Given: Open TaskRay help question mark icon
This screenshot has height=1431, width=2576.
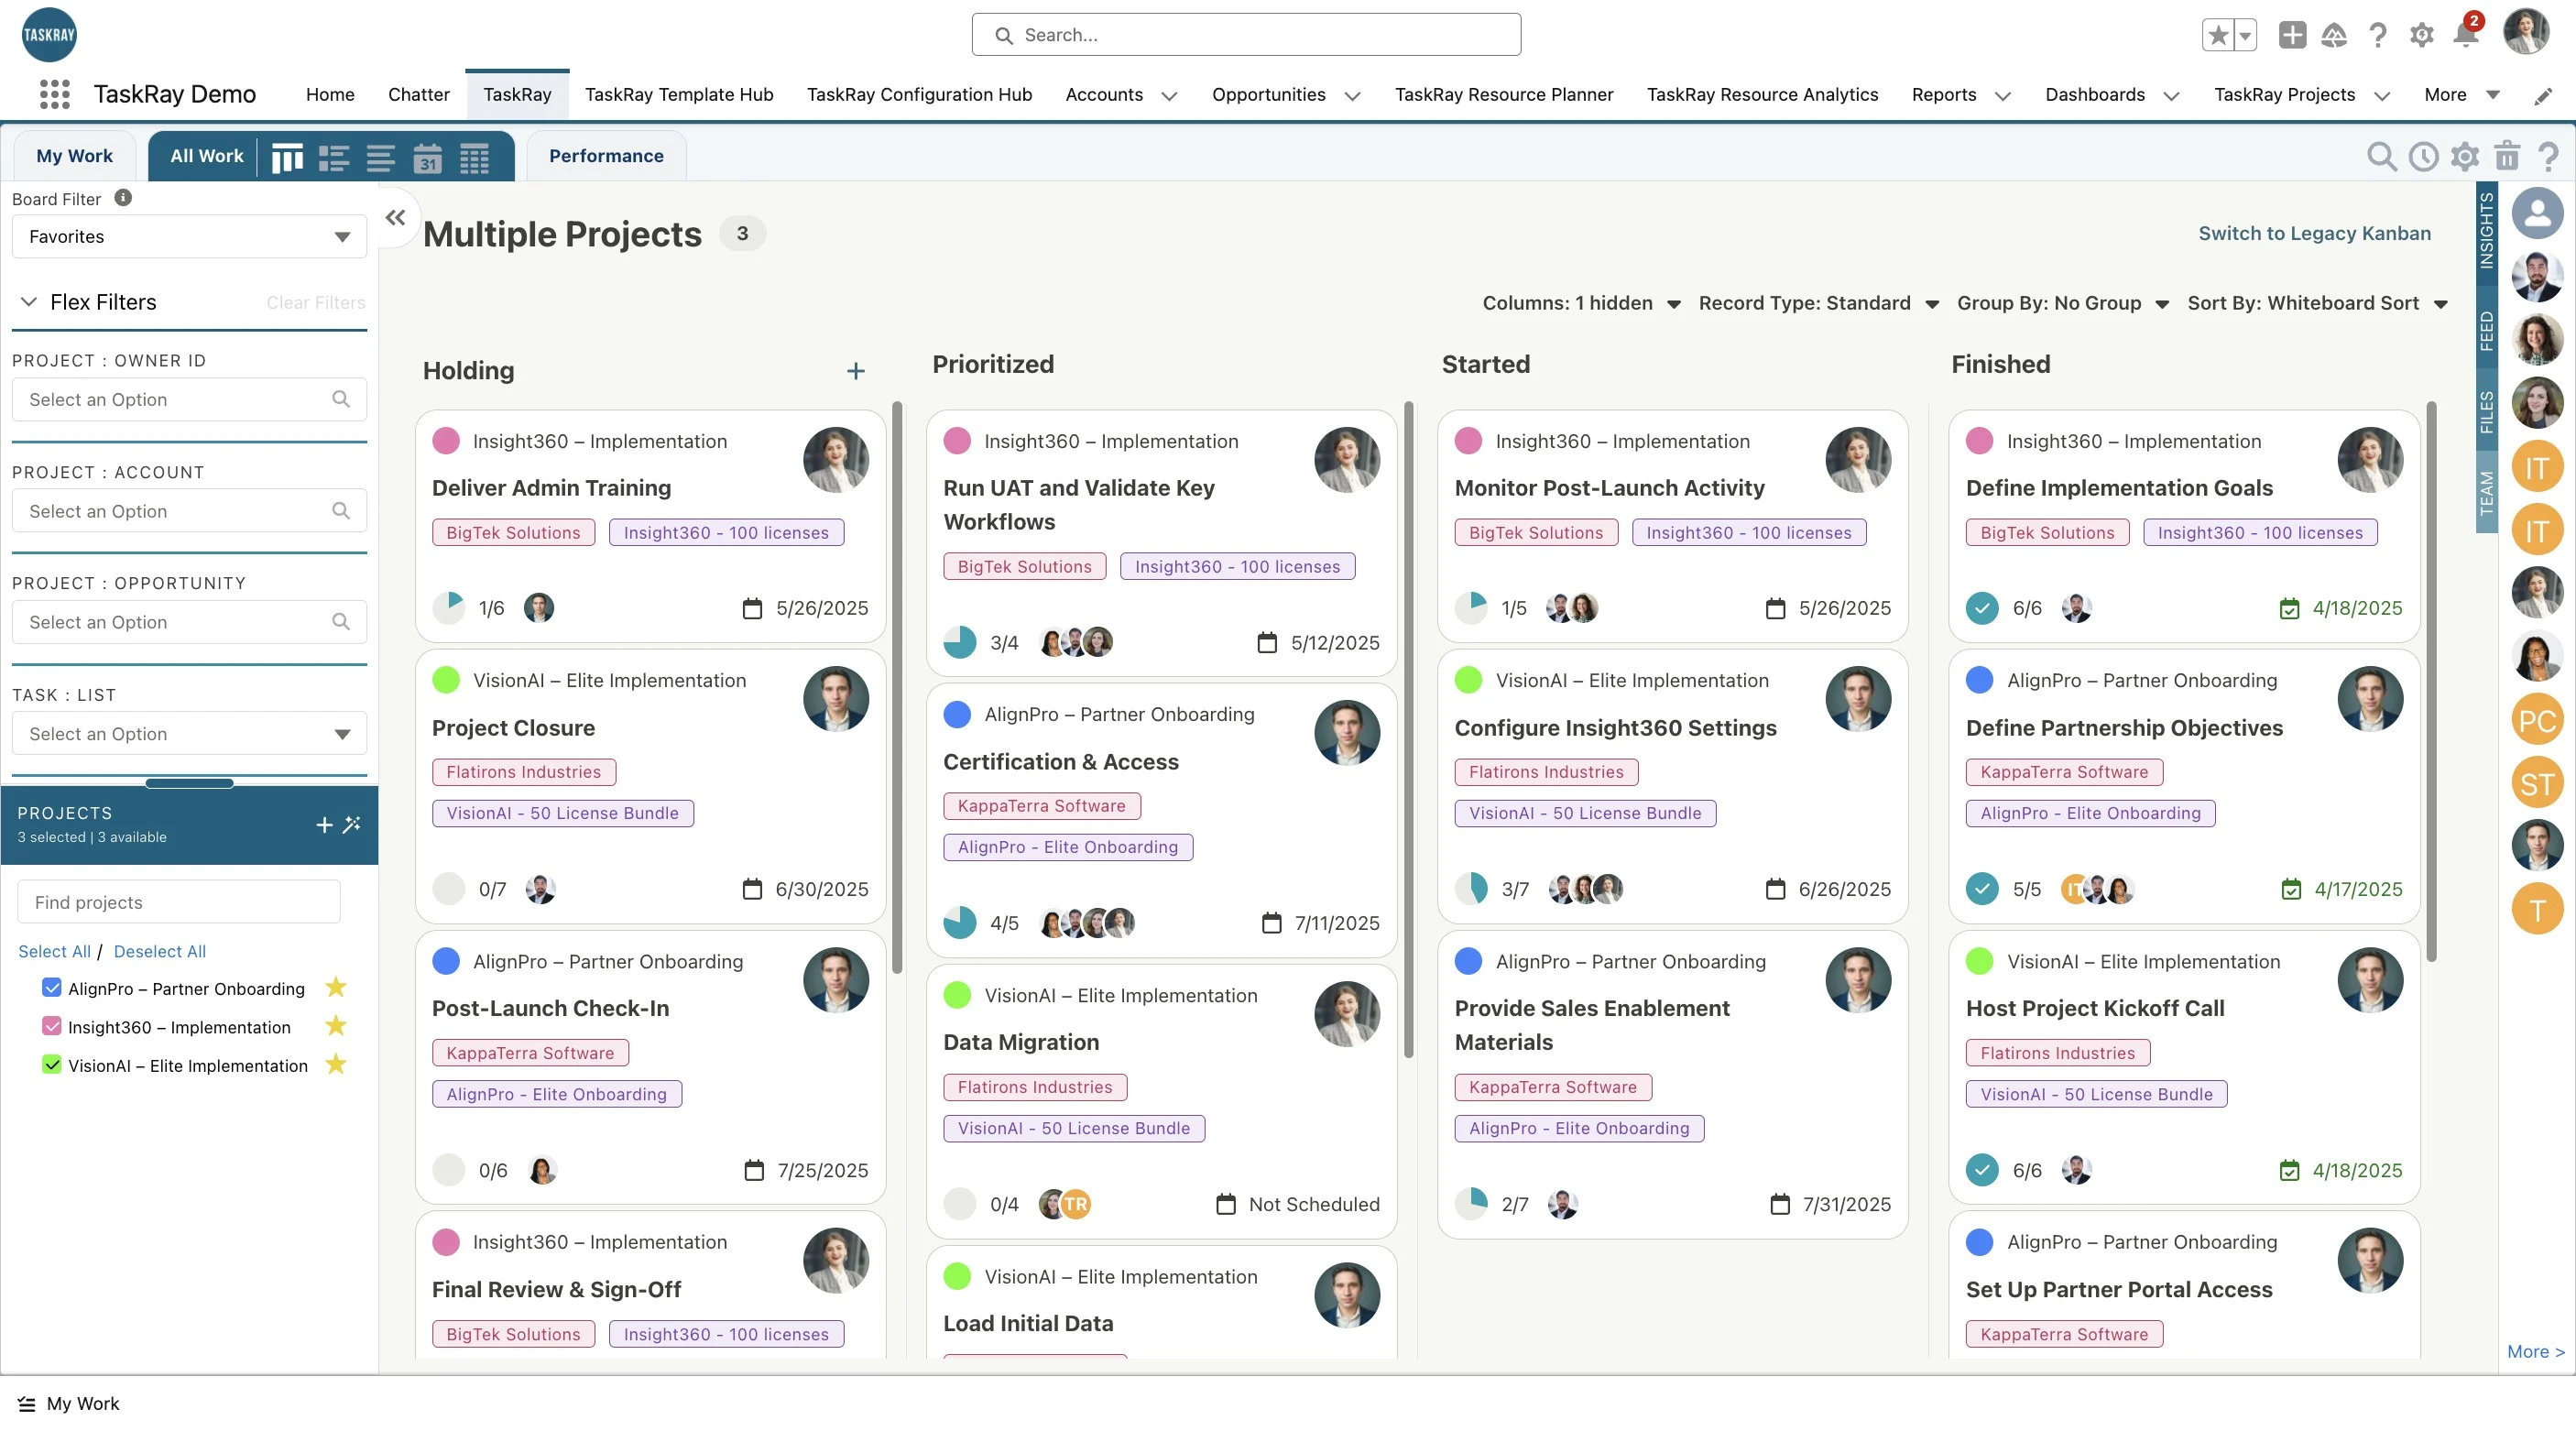Looking at the screenshot, I should [2548, 156].
